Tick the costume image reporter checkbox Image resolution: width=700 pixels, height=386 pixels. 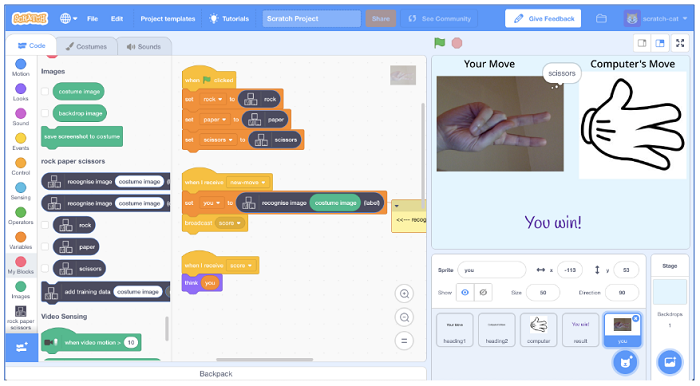pos(45,91)
